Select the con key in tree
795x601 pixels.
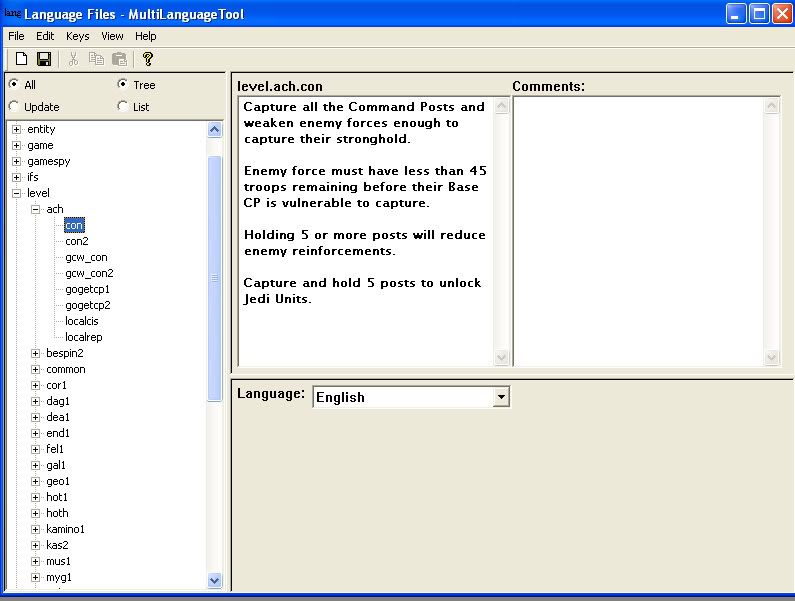pos(74,225)
